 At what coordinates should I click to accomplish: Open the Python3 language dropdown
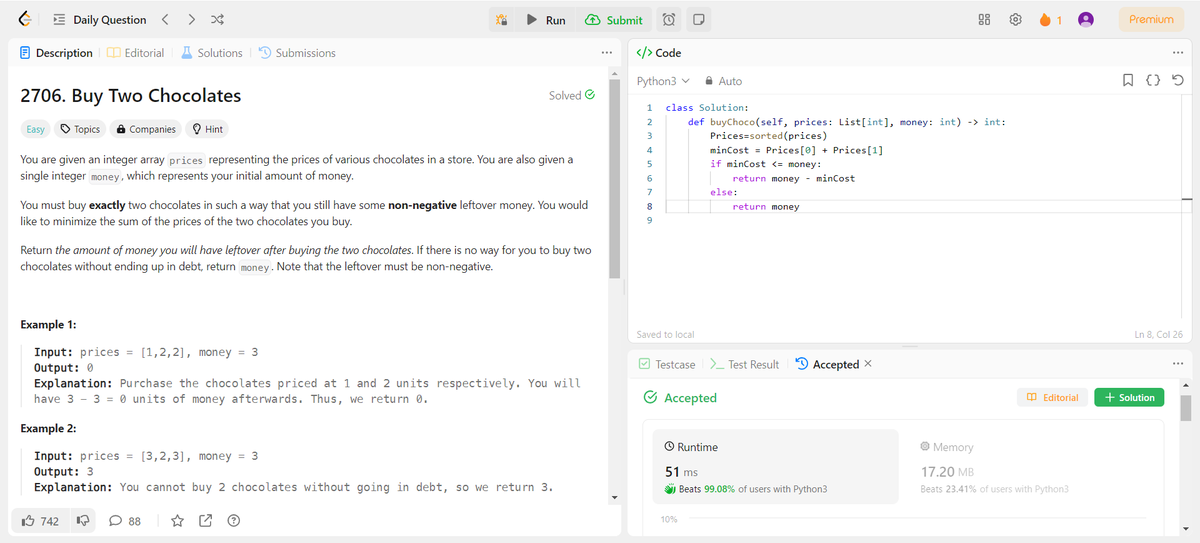[663, 81]
